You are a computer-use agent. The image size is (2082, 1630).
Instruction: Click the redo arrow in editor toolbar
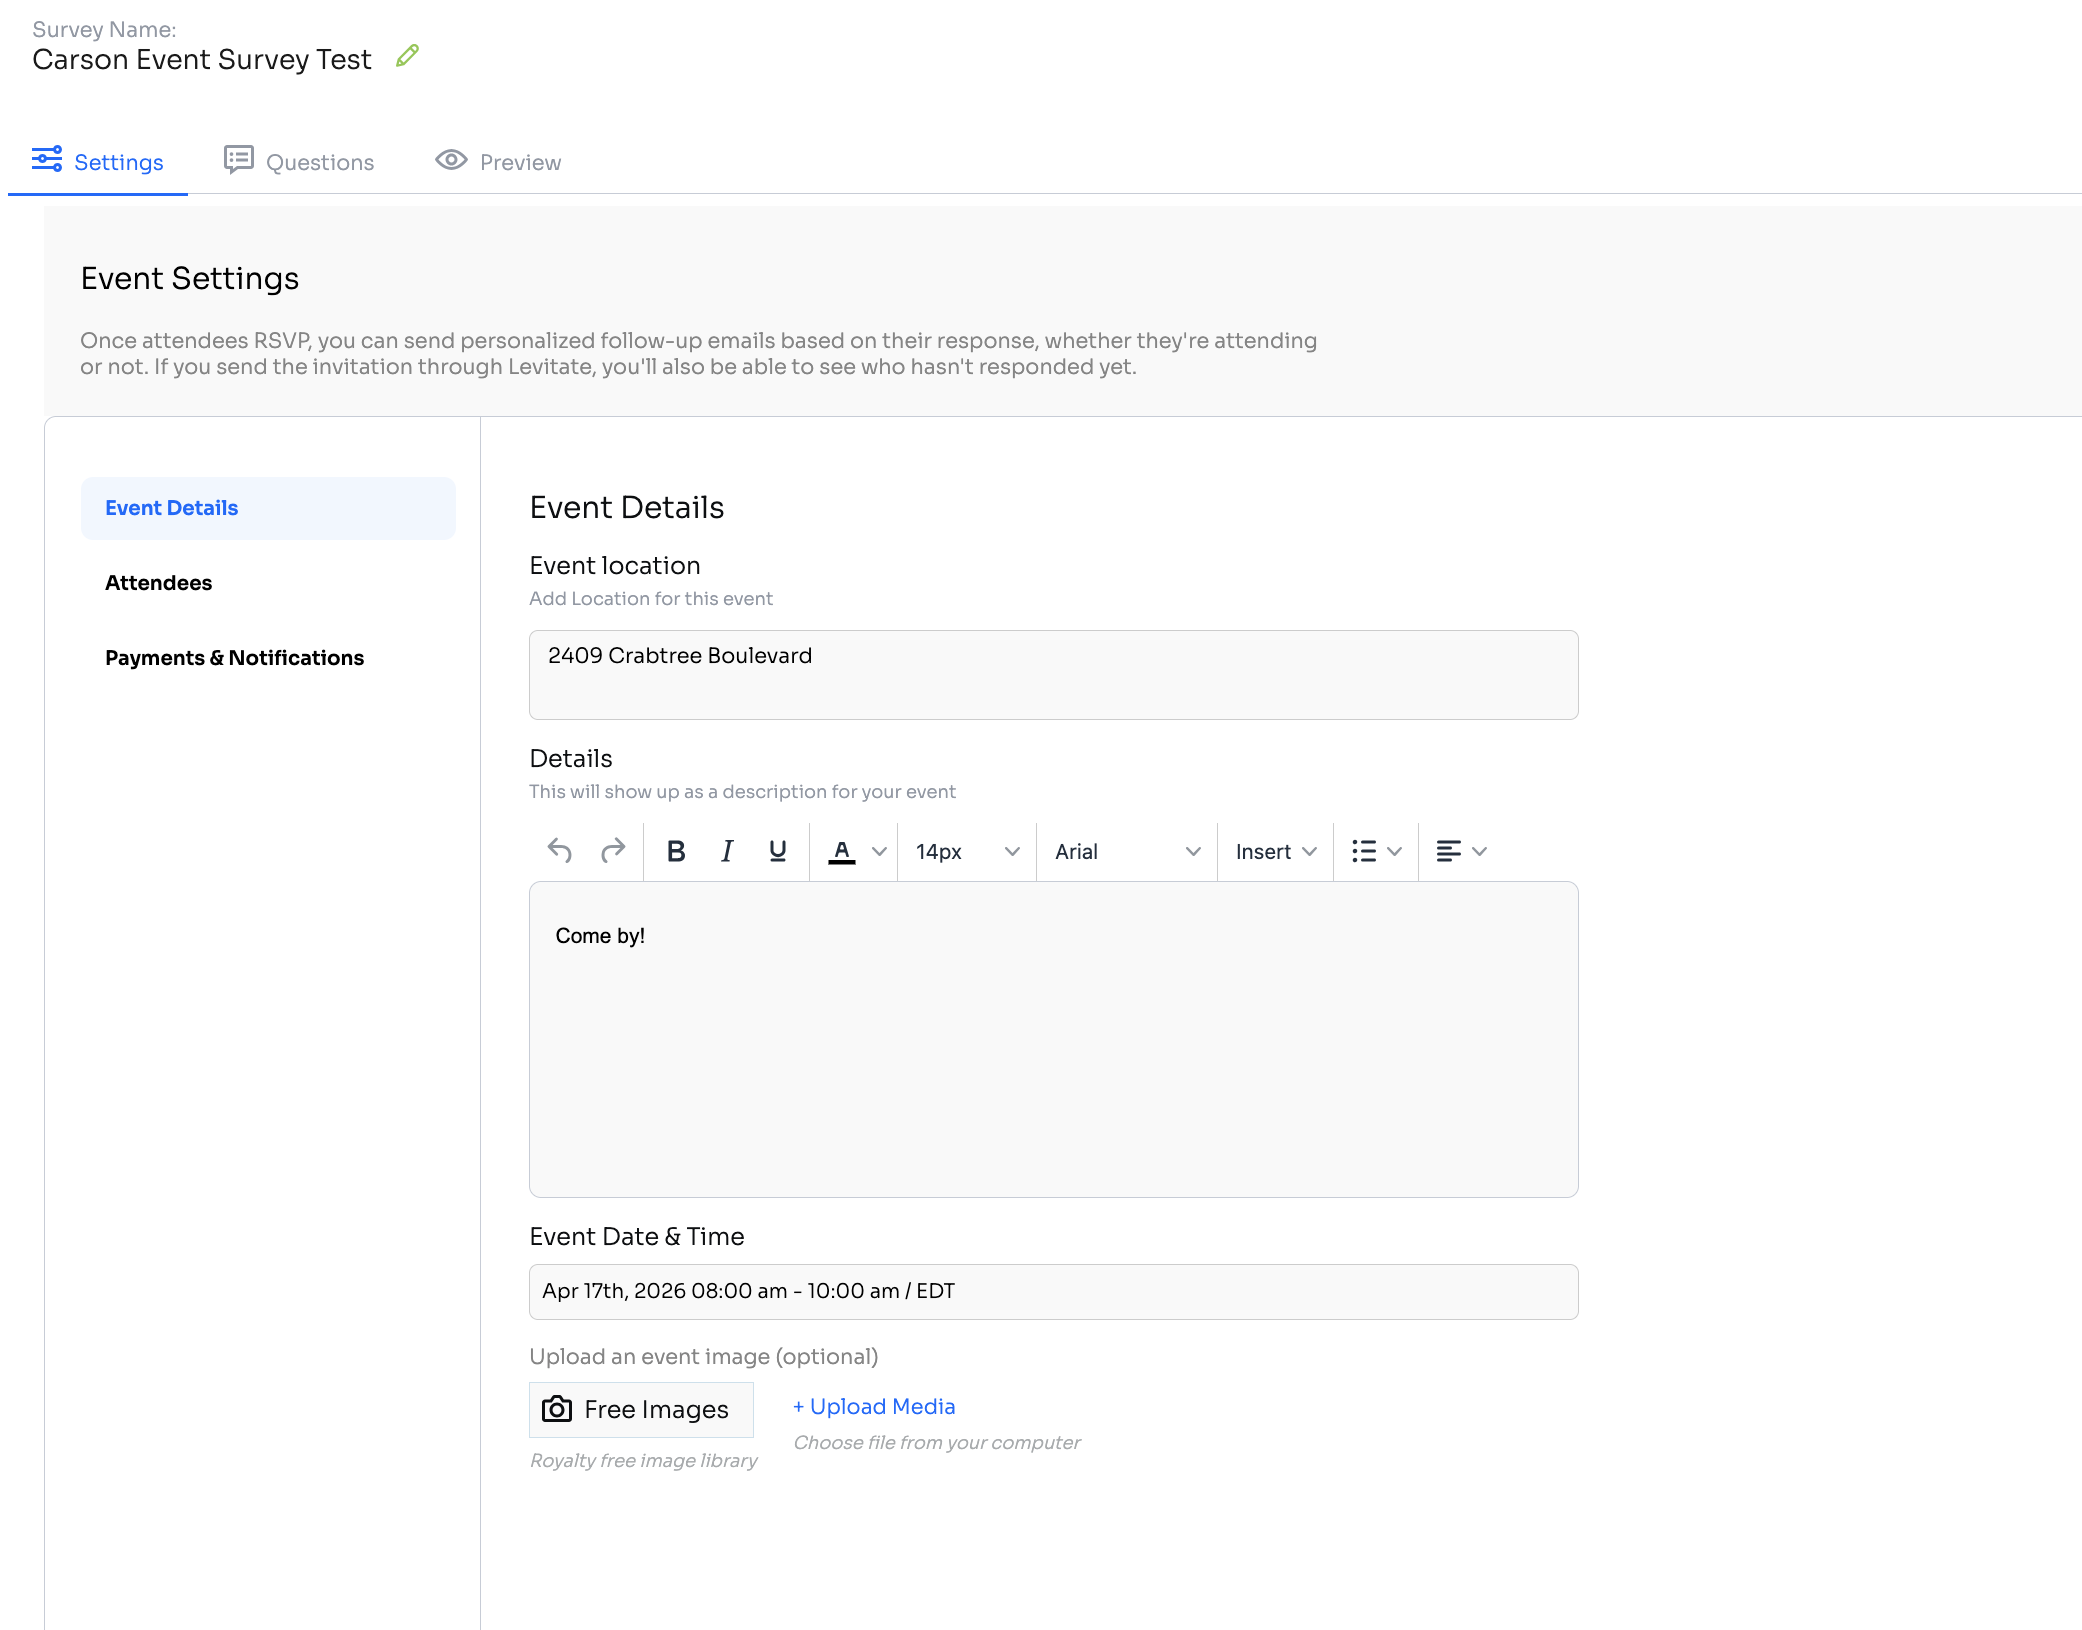tap(613, 851)
